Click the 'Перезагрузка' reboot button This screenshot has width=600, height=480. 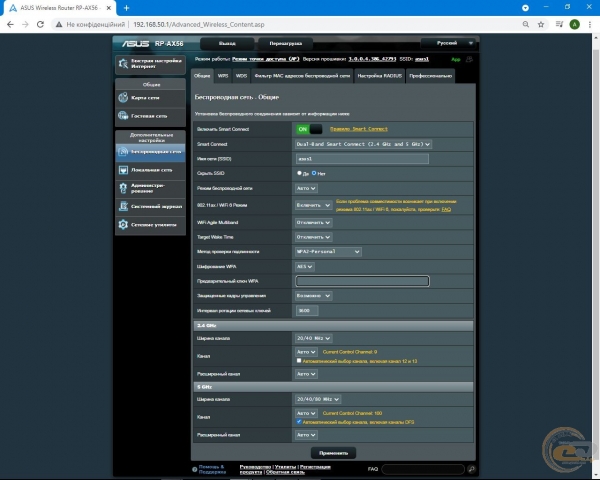click(x=285, y=43)
